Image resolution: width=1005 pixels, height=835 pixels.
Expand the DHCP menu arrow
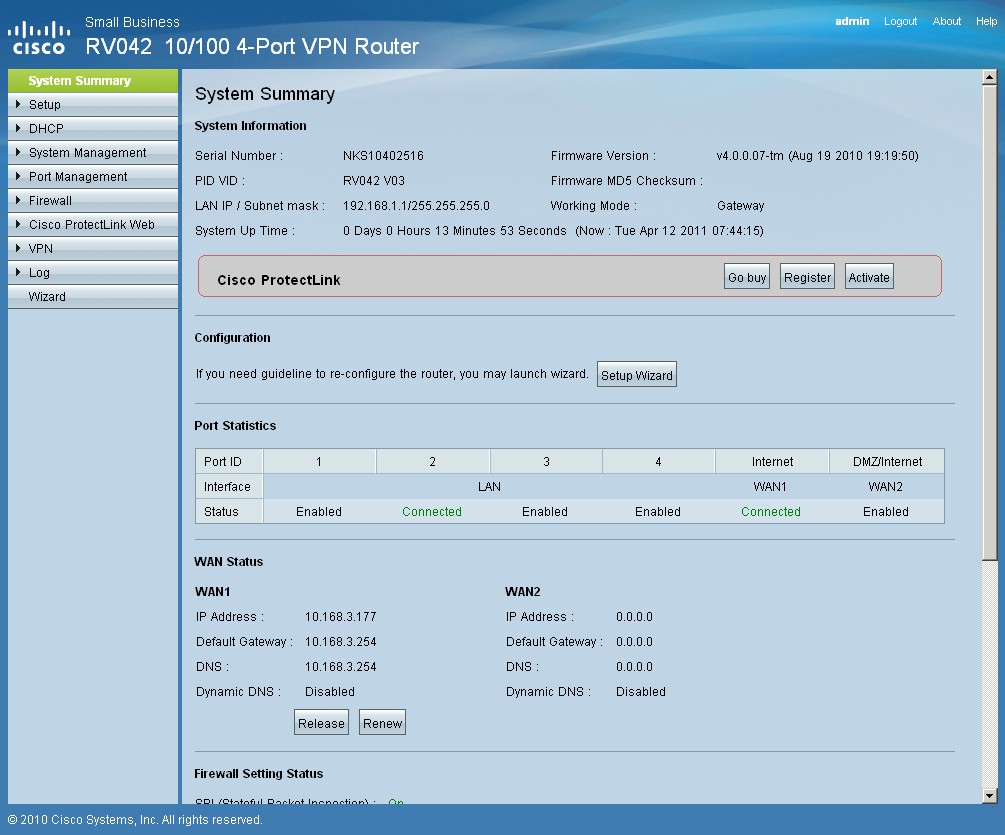click(18, 128)
